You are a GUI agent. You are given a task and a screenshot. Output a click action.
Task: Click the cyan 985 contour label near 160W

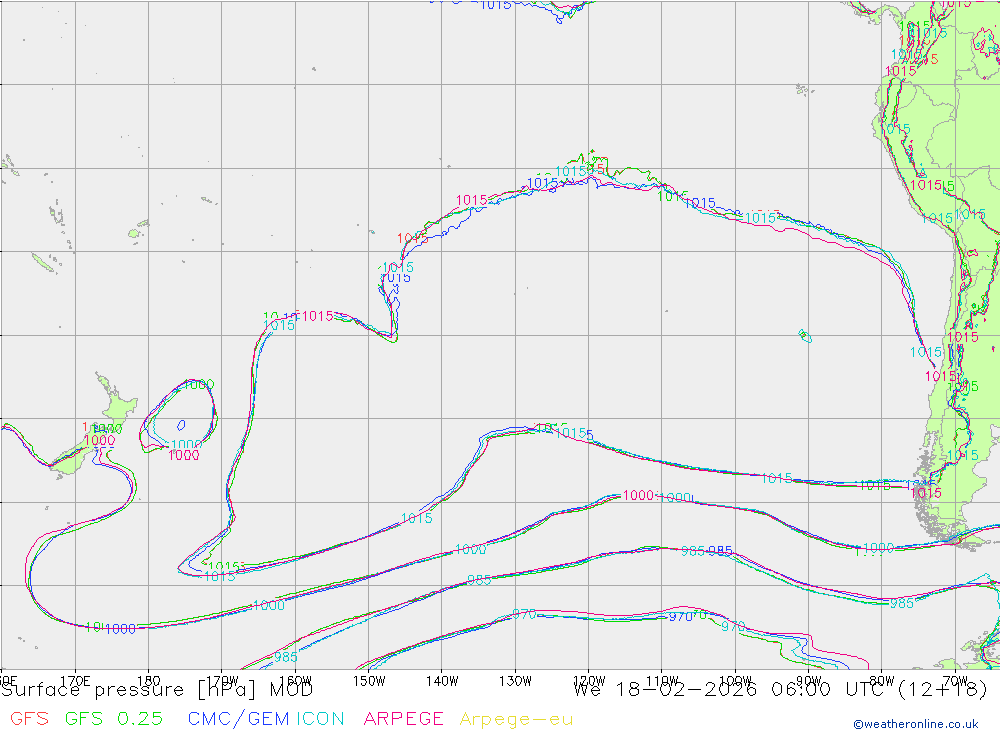point(286,656)
